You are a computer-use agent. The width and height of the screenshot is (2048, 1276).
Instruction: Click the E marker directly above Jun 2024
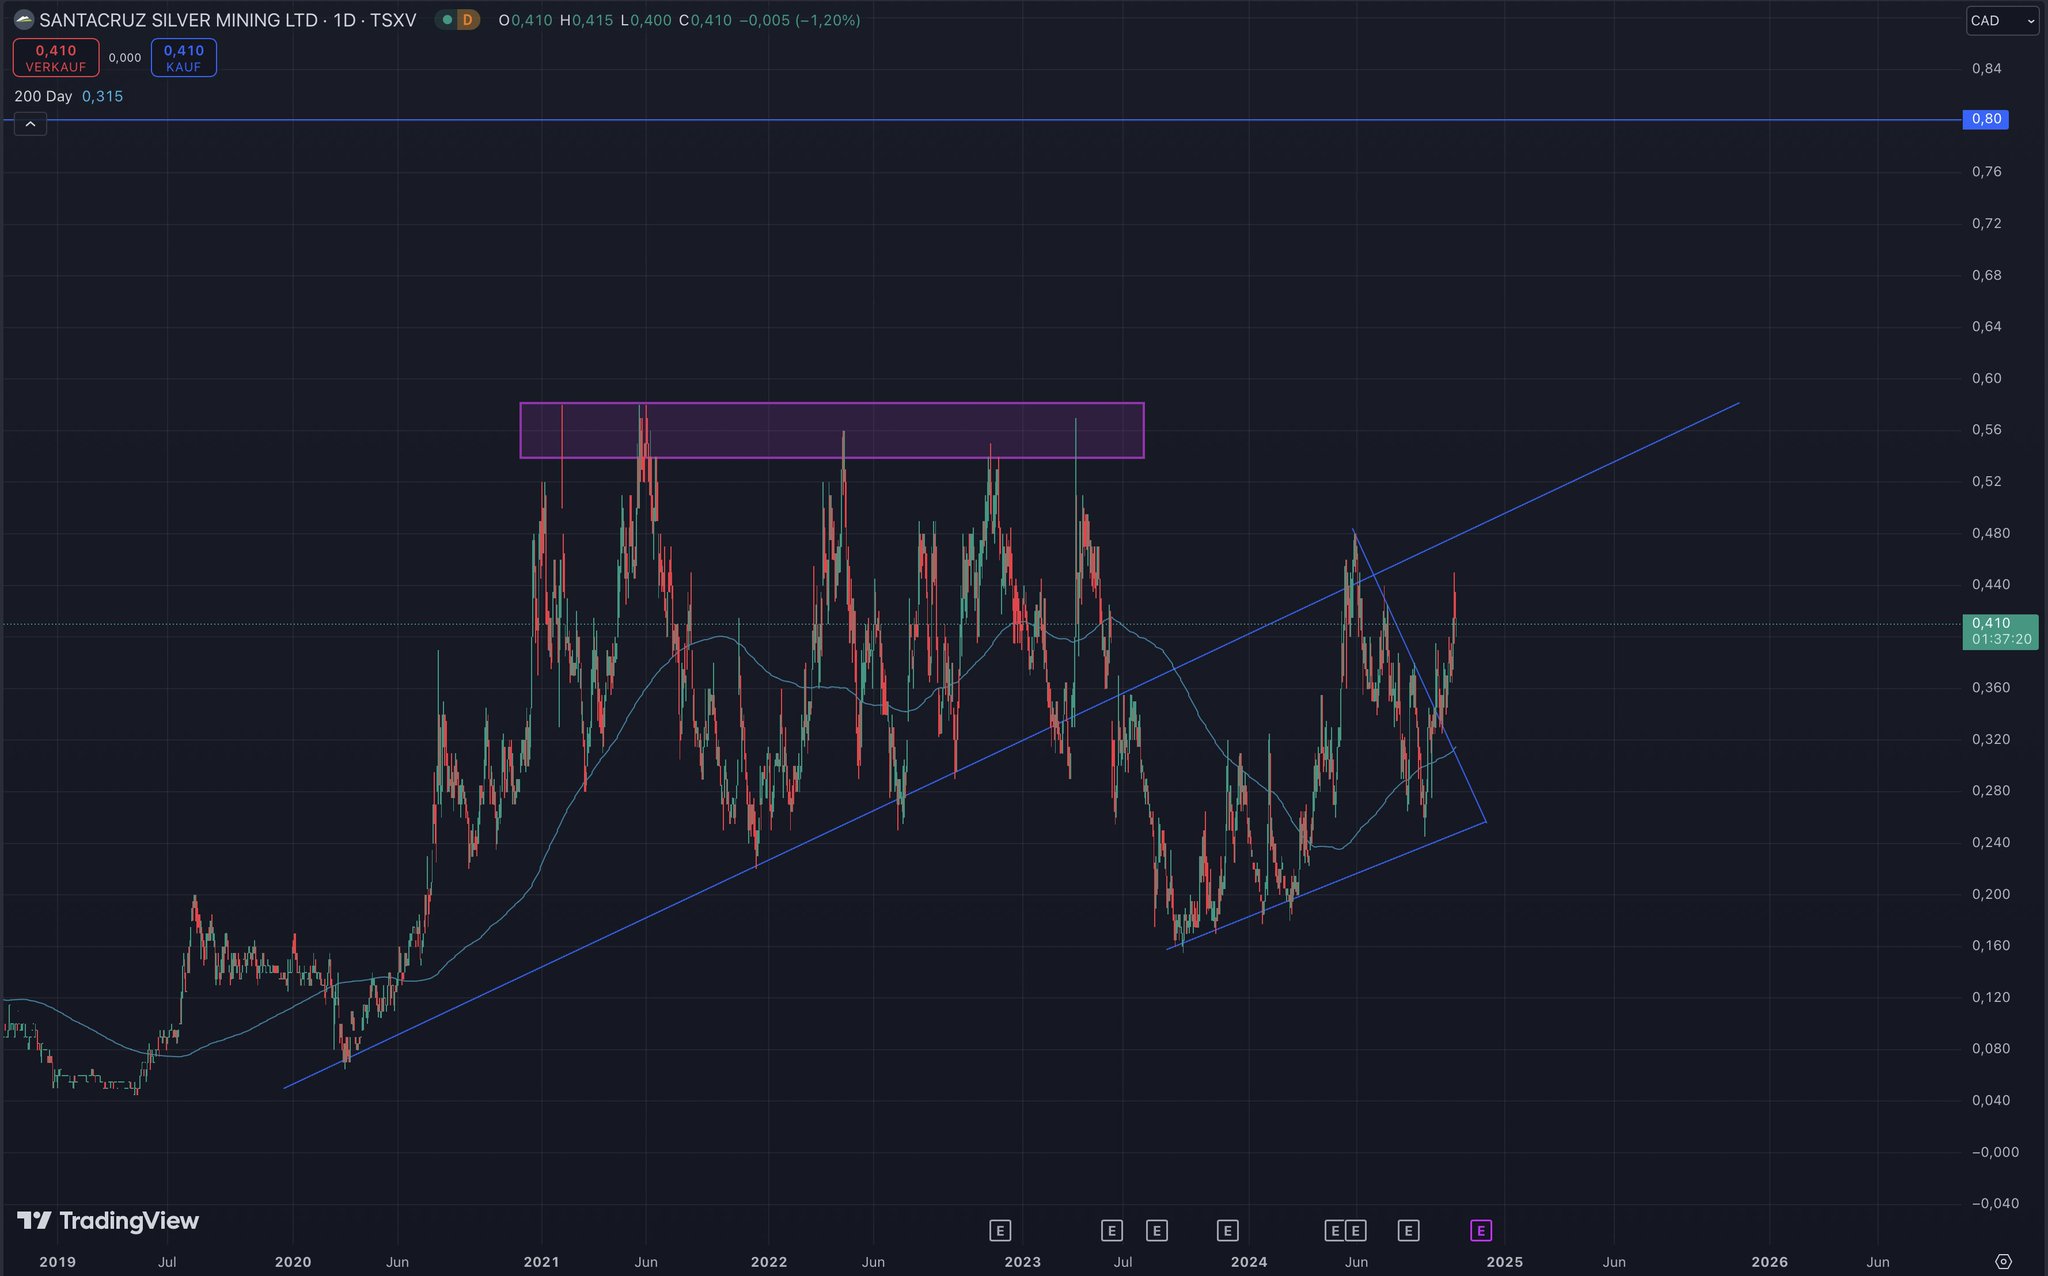coord(1356,1231)
